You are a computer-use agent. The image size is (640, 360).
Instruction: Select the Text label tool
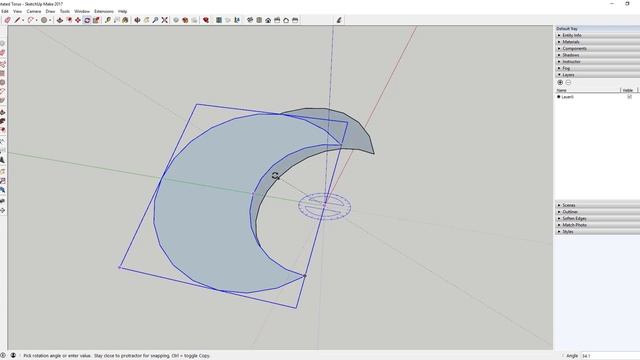[117, 20]
